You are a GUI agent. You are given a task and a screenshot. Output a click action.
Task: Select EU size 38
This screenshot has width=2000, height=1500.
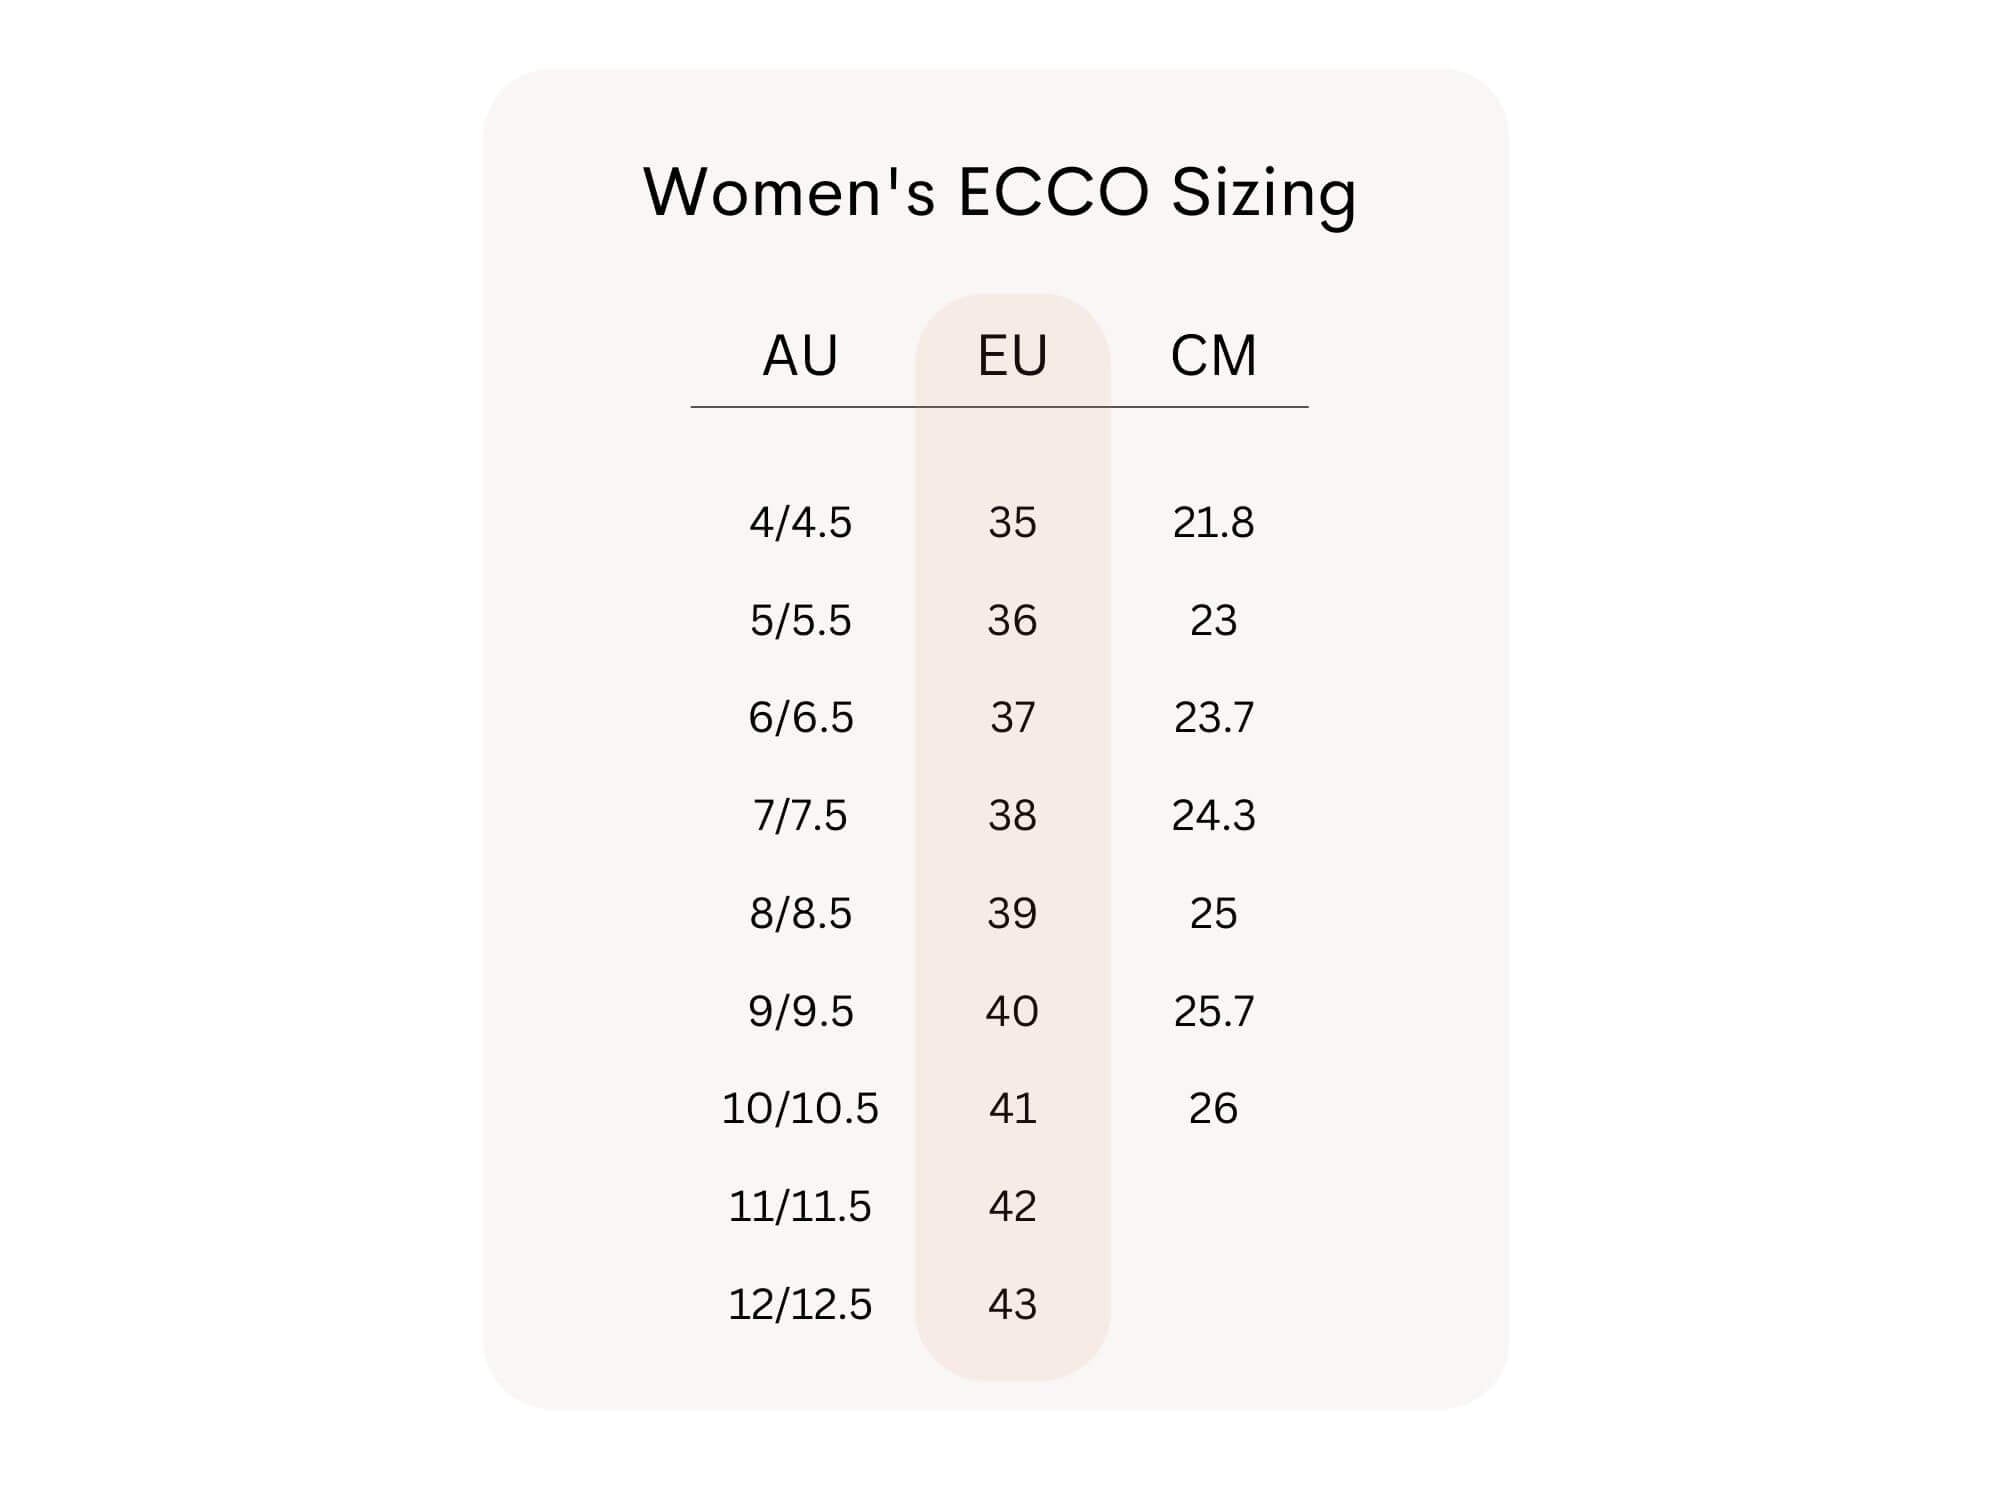(1012, 816)
